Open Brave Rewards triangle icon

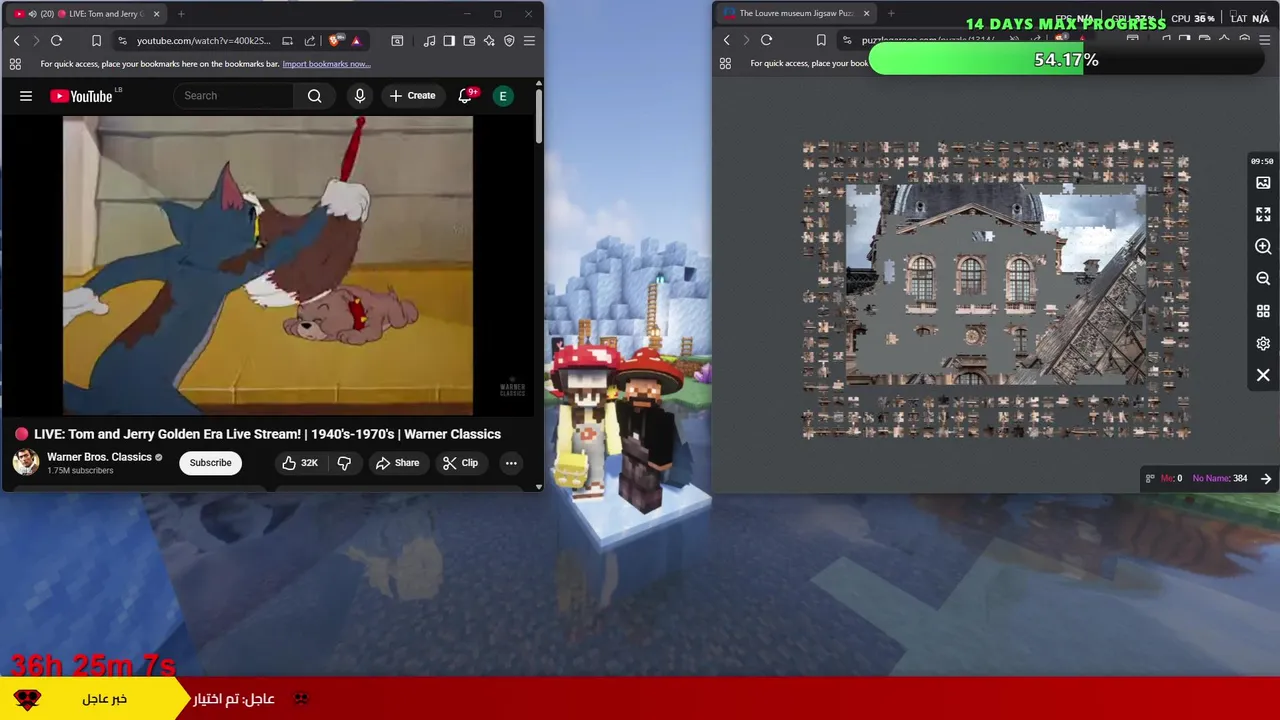pos(356,40)
